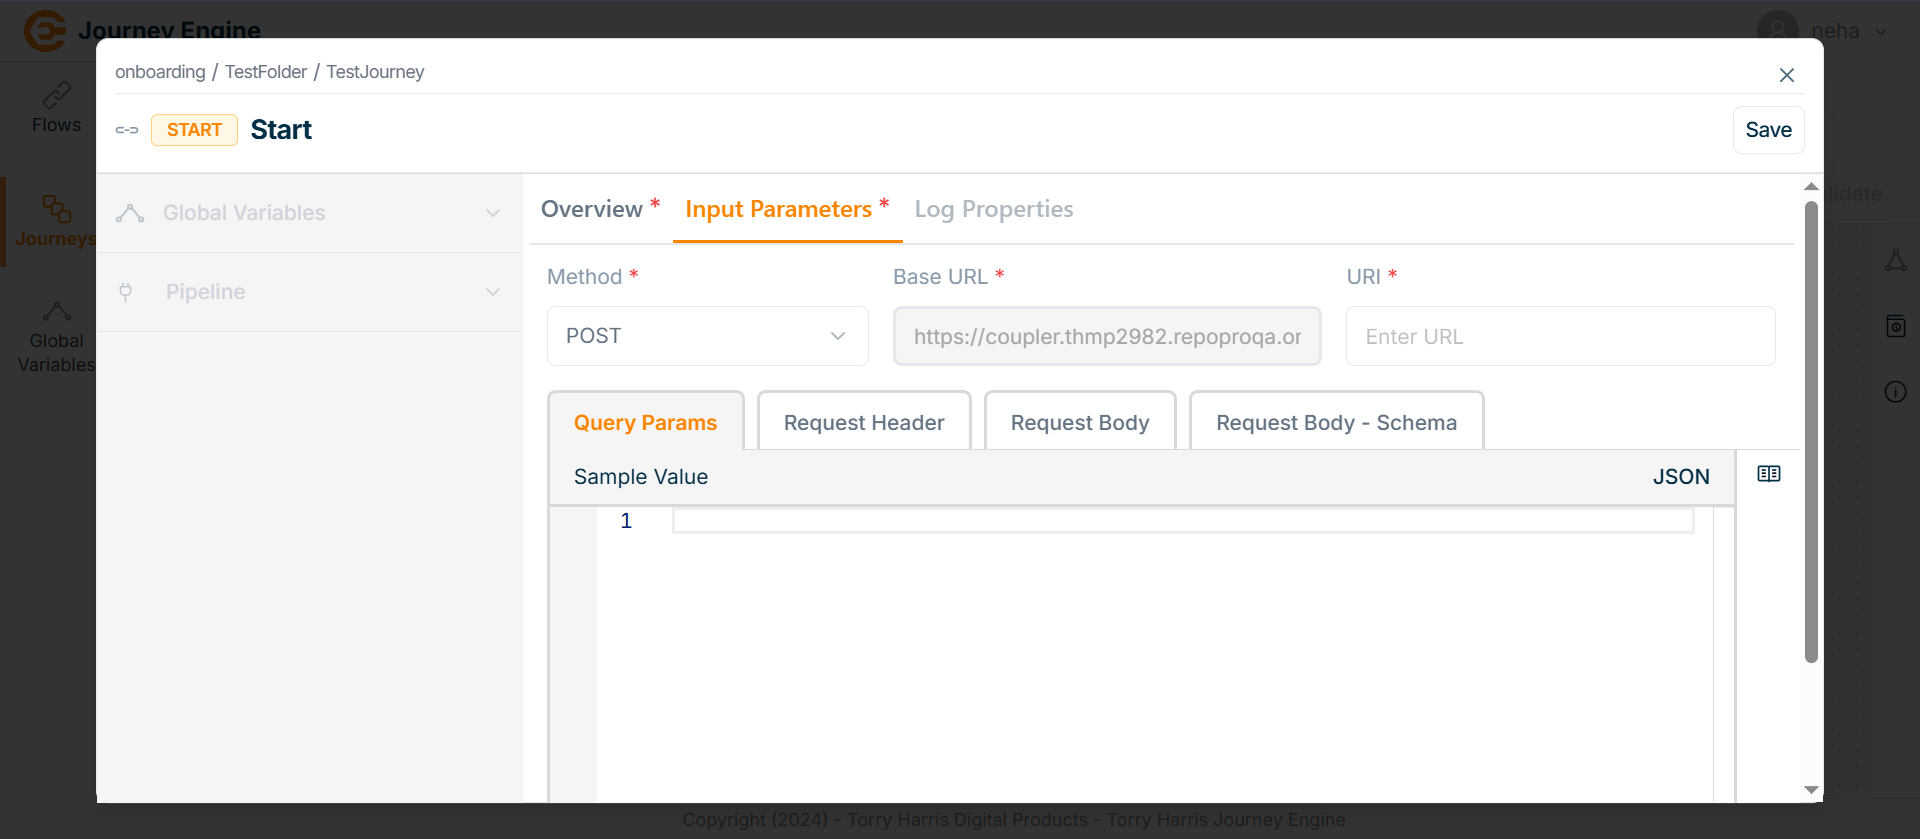
Task: Expand the Pipeline section chevron
Action: point(493,292)
